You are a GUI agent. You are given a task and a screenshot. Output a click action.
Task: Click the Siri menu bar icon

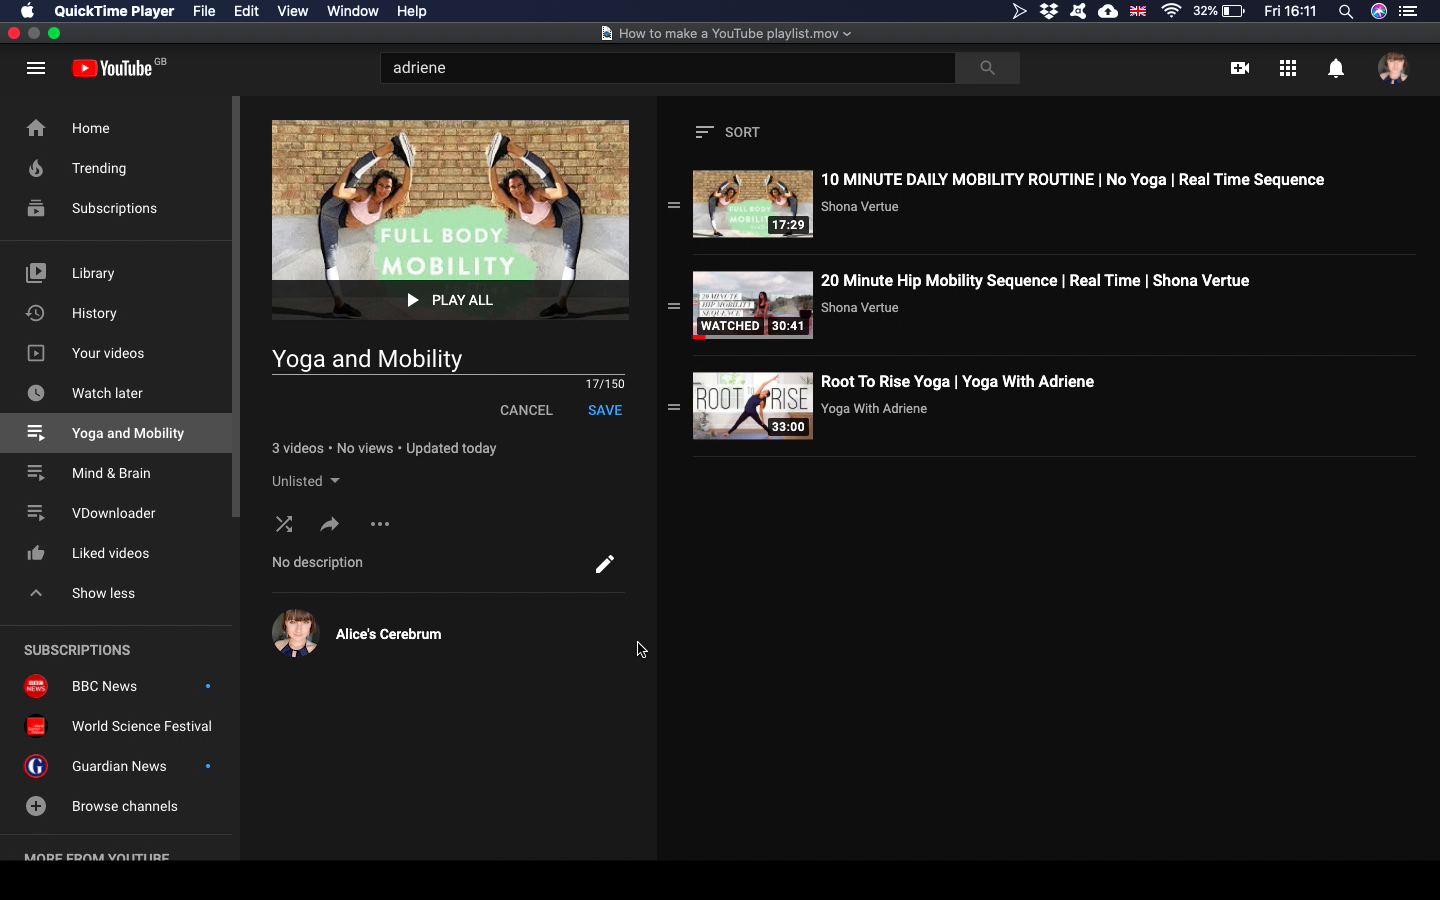(1379, 11)
